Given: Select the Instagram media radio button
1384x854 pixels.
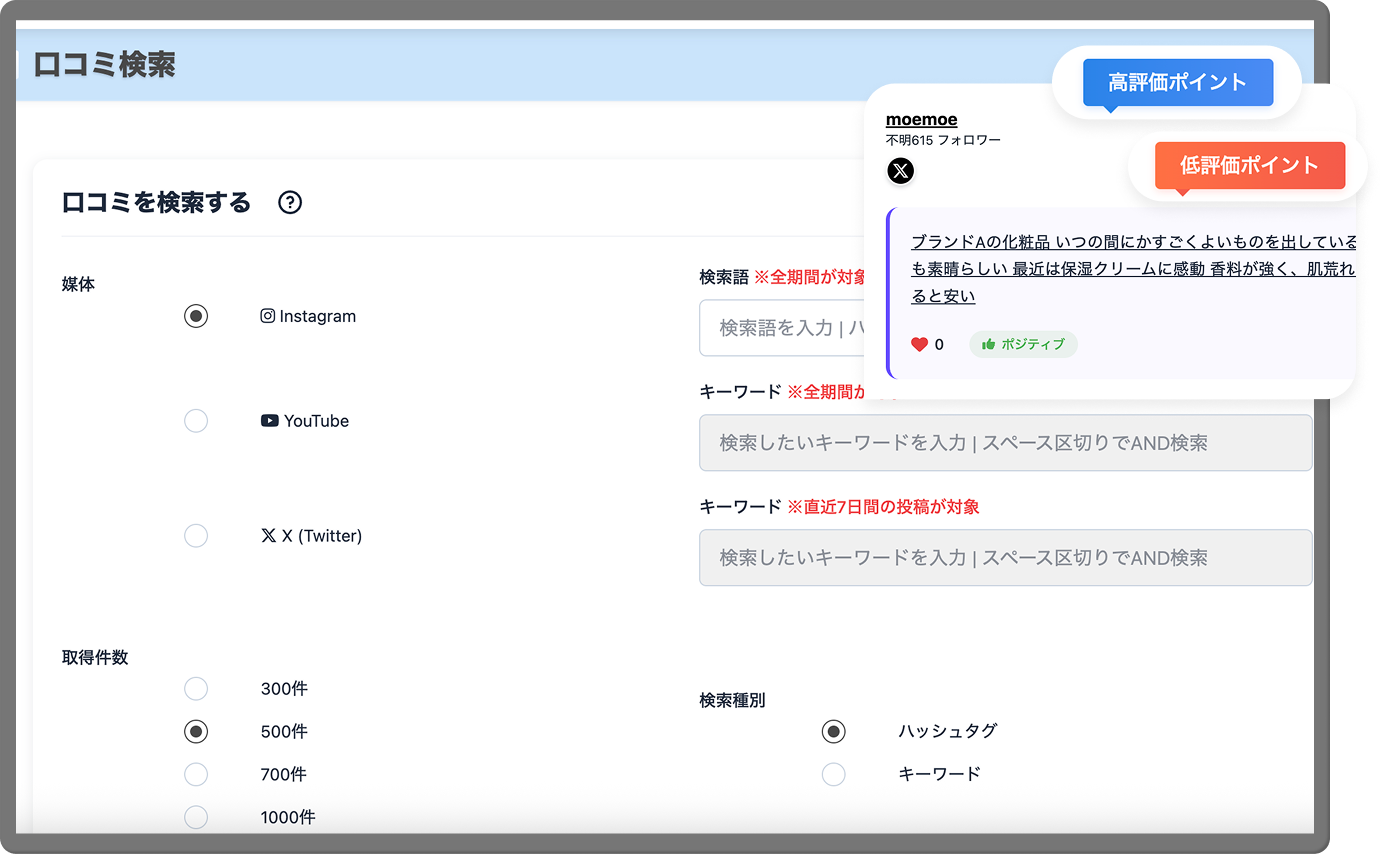Looking at the screenshot, I should click(196, 316).
